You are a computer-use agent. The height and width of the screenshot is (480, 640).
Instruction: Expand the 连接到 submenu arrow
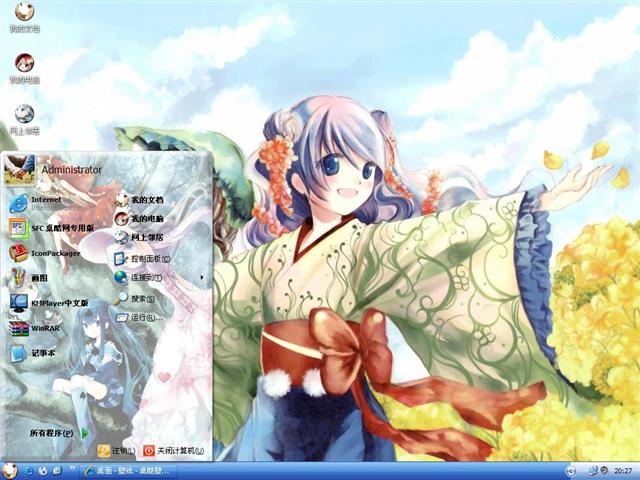pos(202,278)
